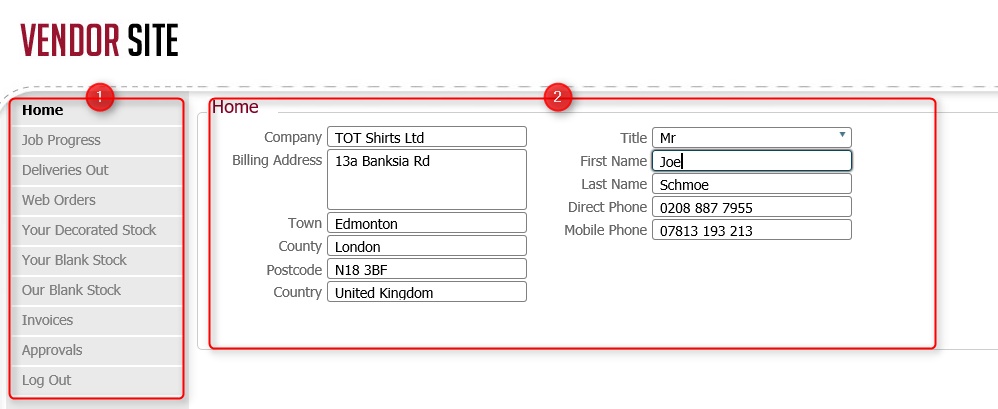
Task: Open the Job Progress page
Action: (x=61, y=140)
